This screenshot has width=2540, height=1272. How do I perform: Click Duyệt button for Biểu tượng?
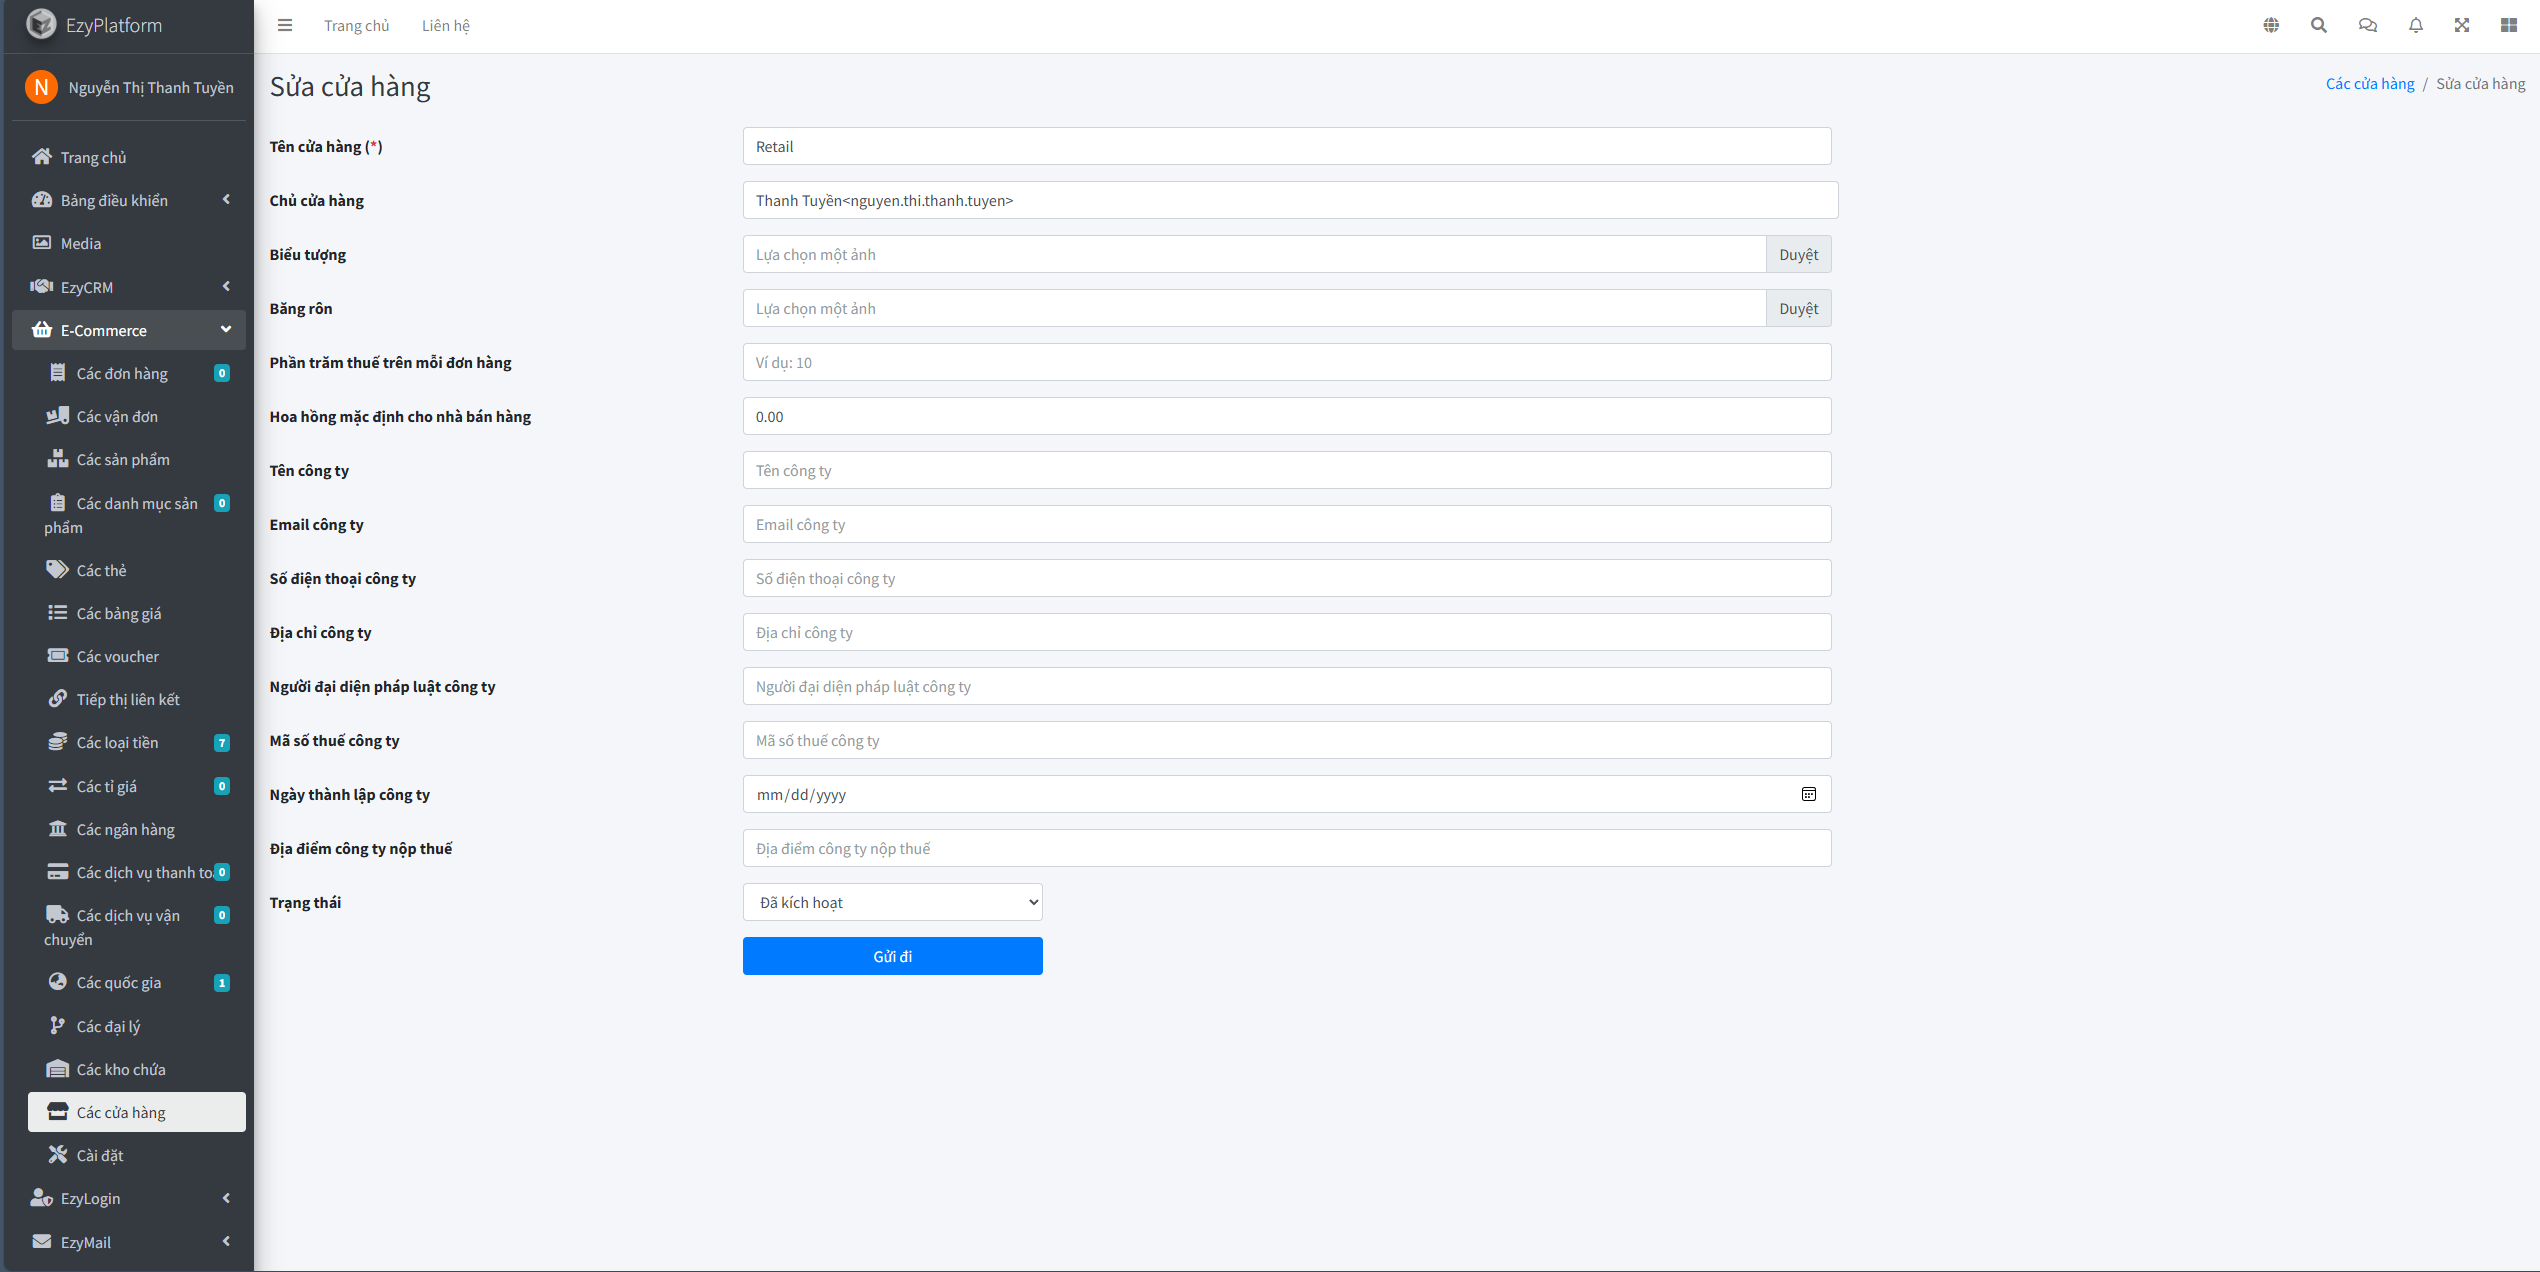pyautogui.click(x=1797, y=255)
